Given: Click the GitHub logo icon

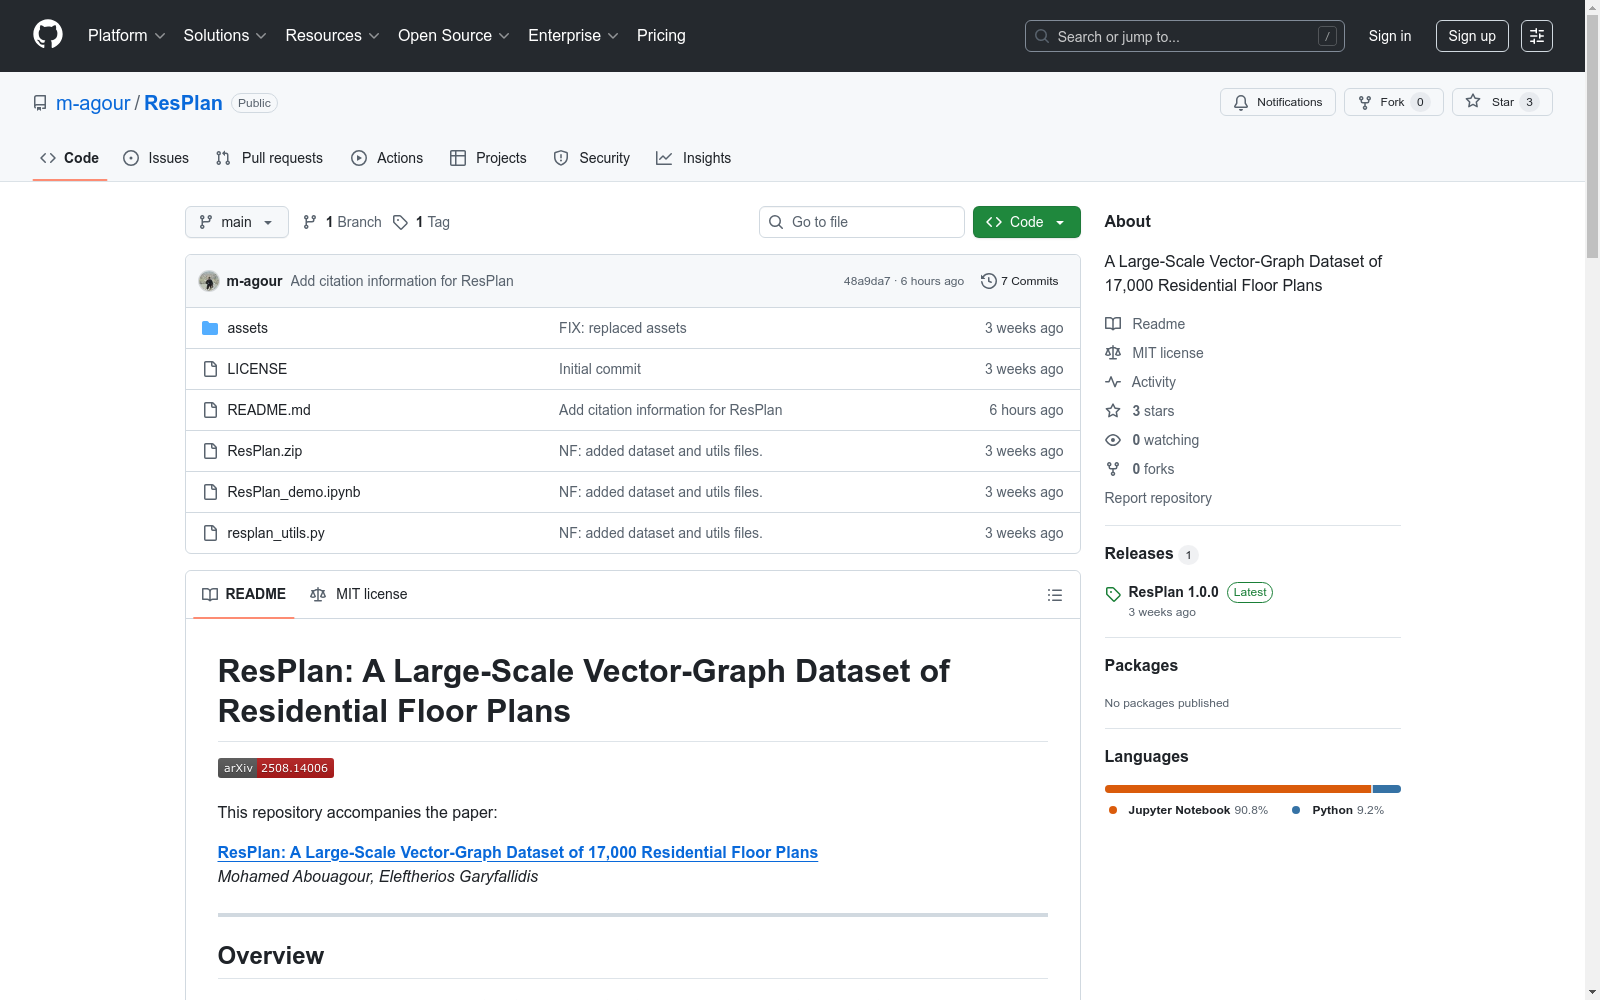Looking at the screenshot, I should tap(48, 35).
